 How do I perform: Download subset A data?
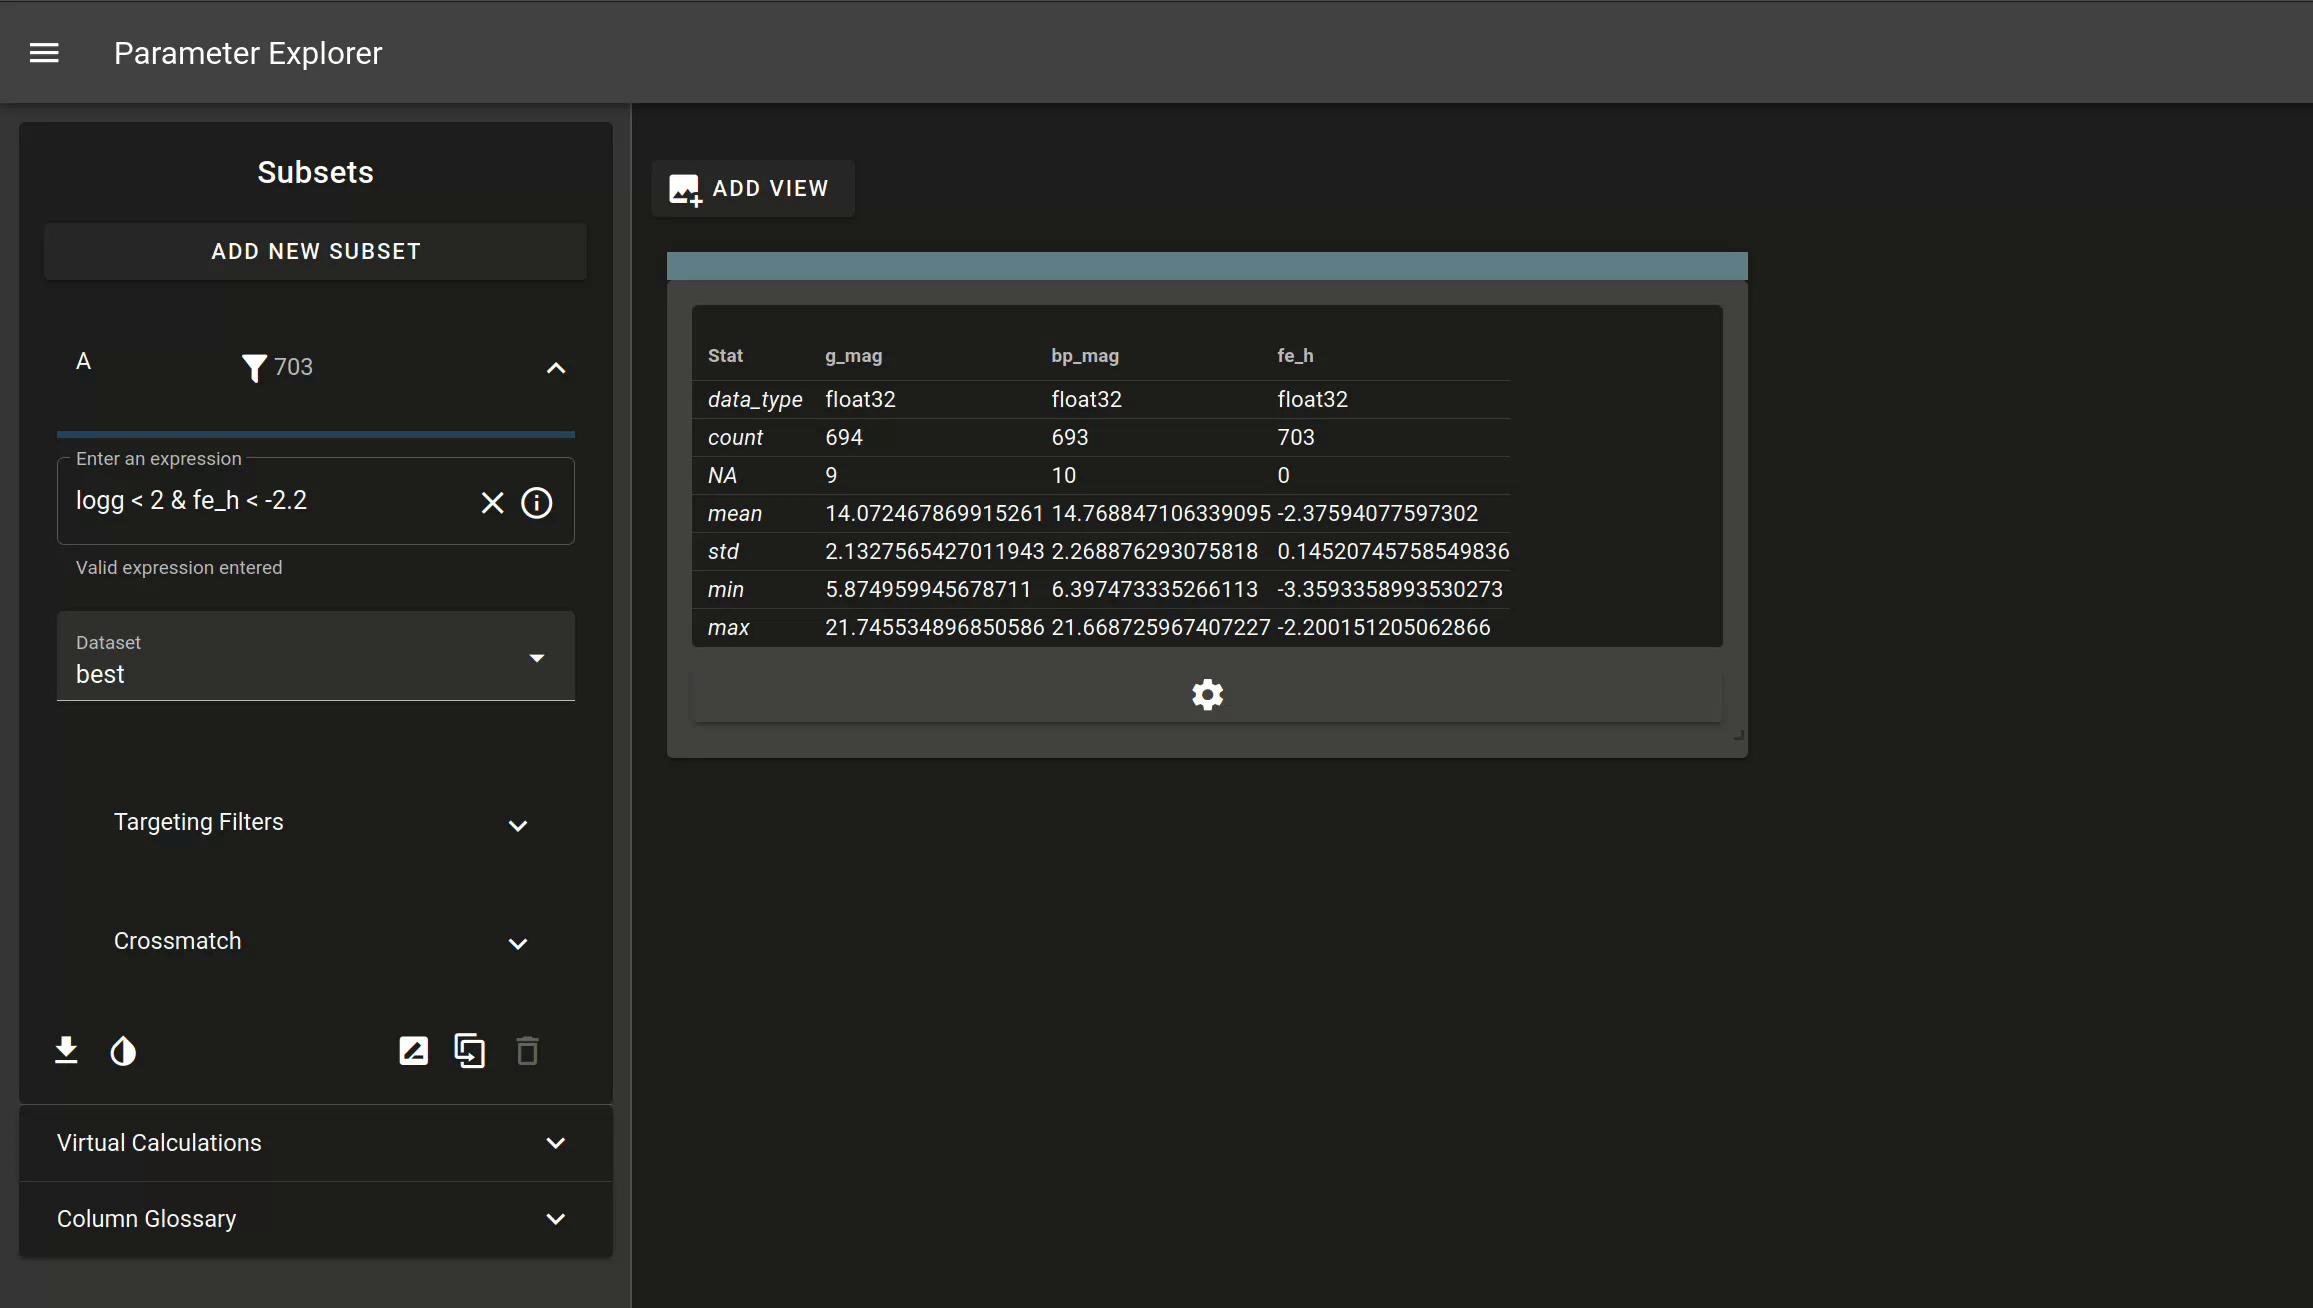pos(66,1050)
